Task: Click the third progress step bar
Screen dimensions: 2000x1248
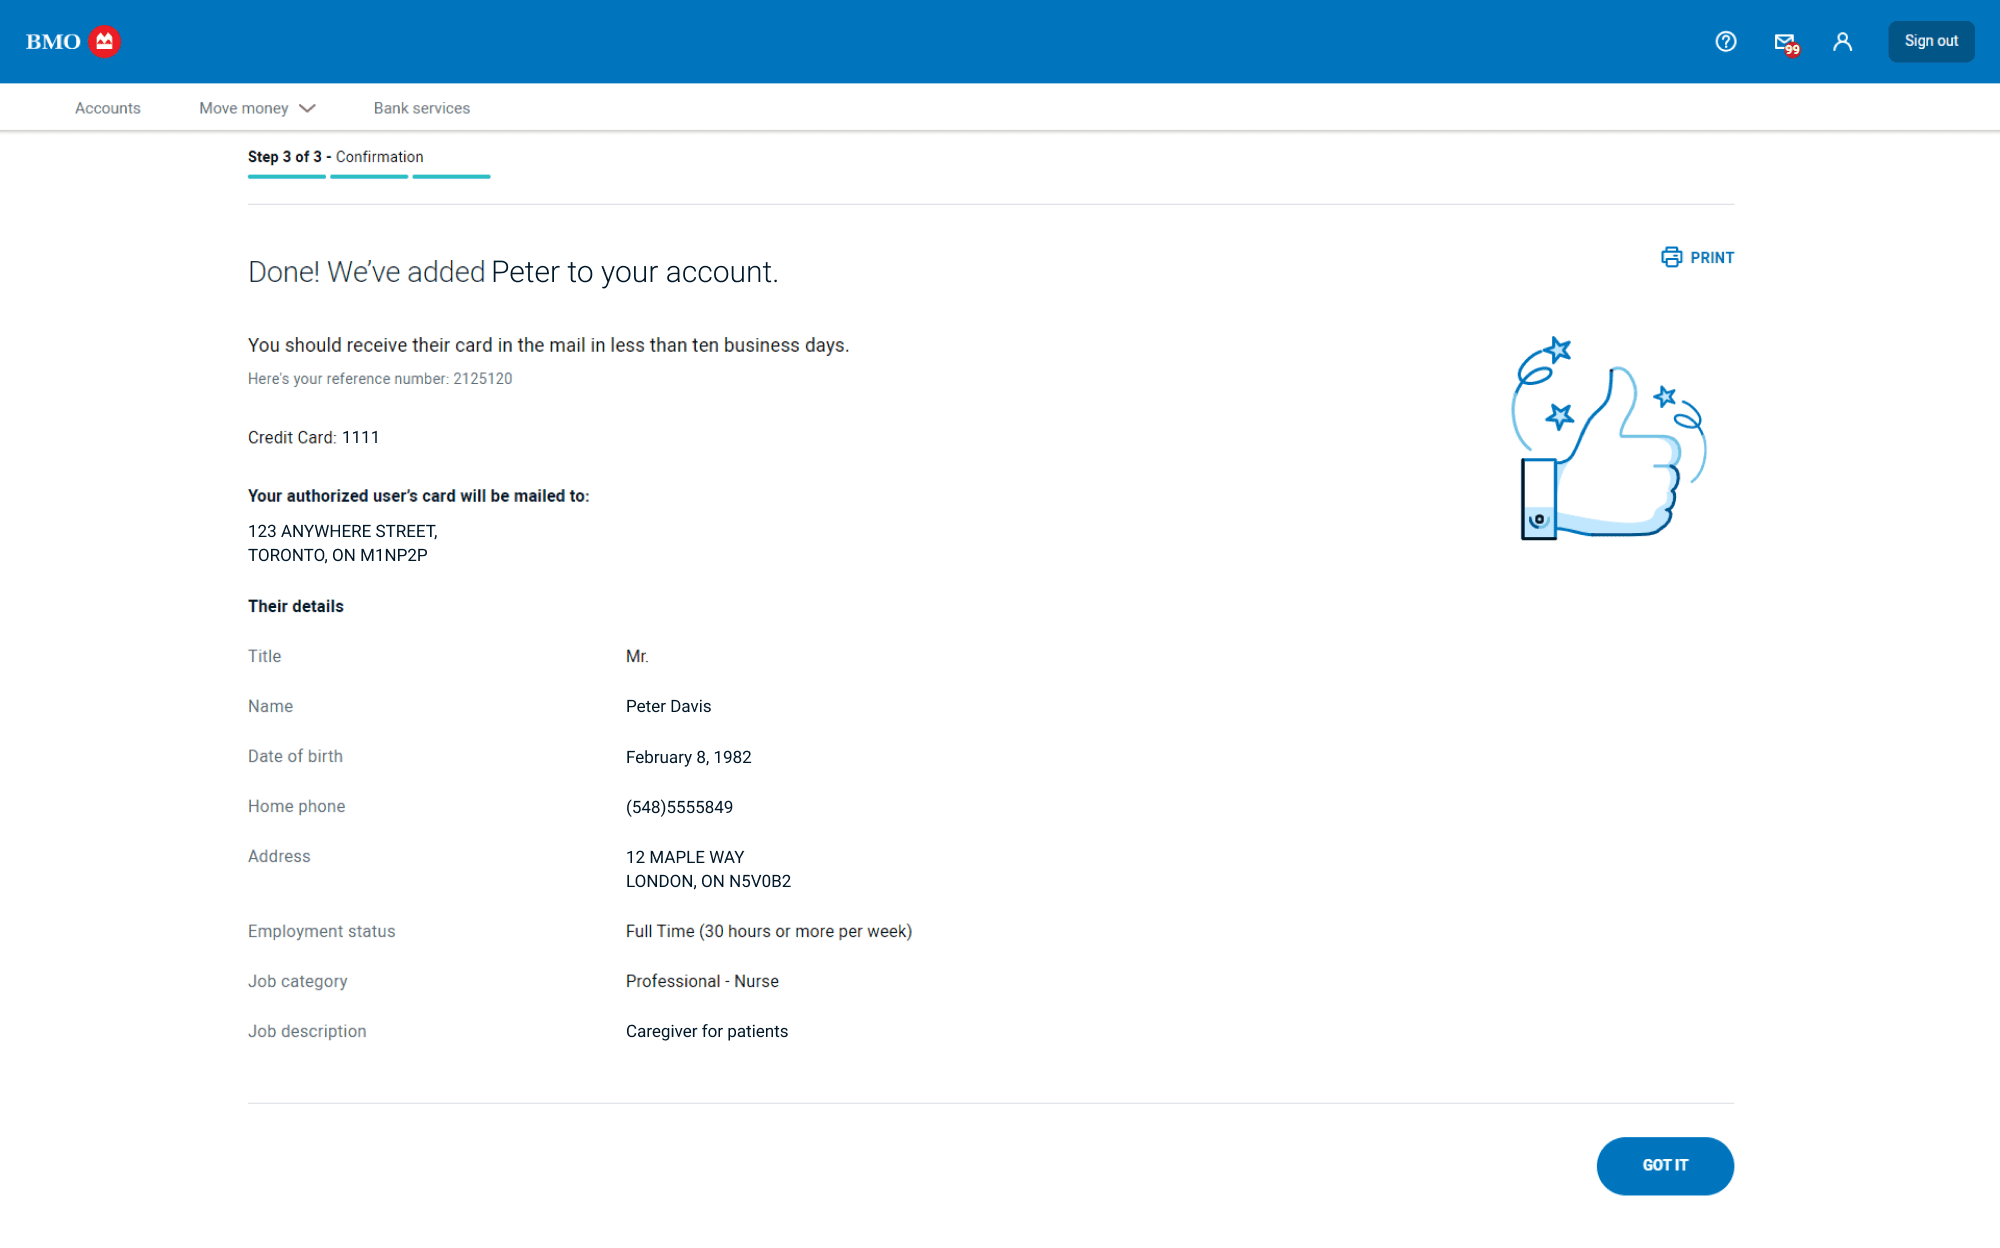Action: point(451,177)
